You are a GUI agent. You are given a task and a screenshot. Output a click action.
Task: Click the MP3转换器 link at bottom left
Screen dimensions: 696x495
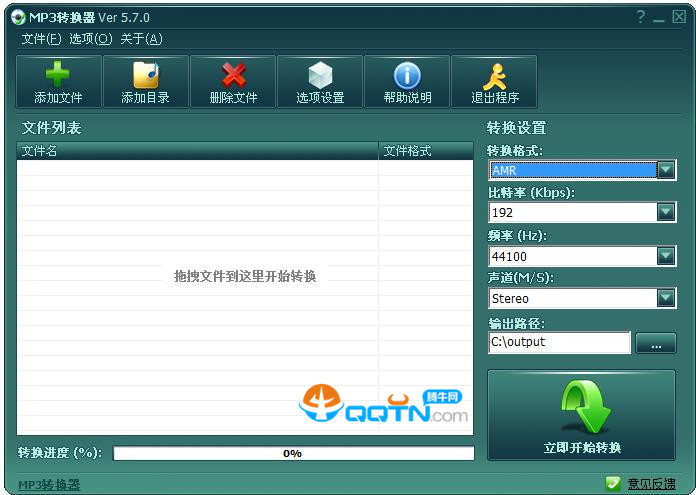tap(49, 485)
